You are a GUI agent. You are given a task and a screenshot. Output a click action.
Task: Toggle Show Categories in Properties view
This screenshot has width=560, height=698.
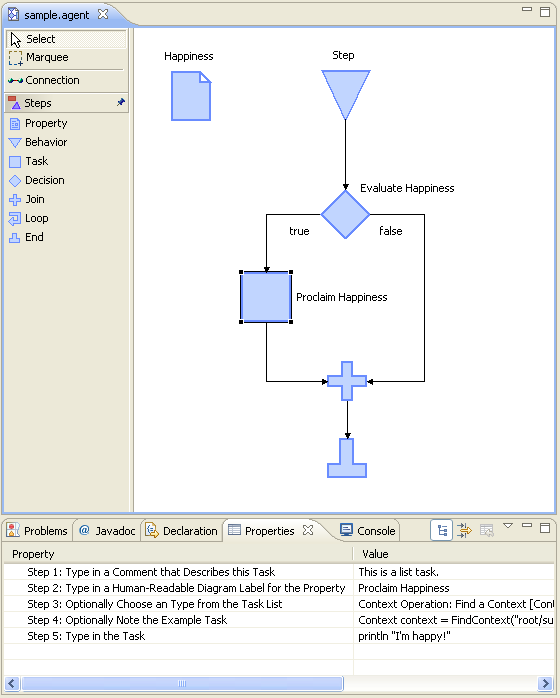click(x=442, y=531)
